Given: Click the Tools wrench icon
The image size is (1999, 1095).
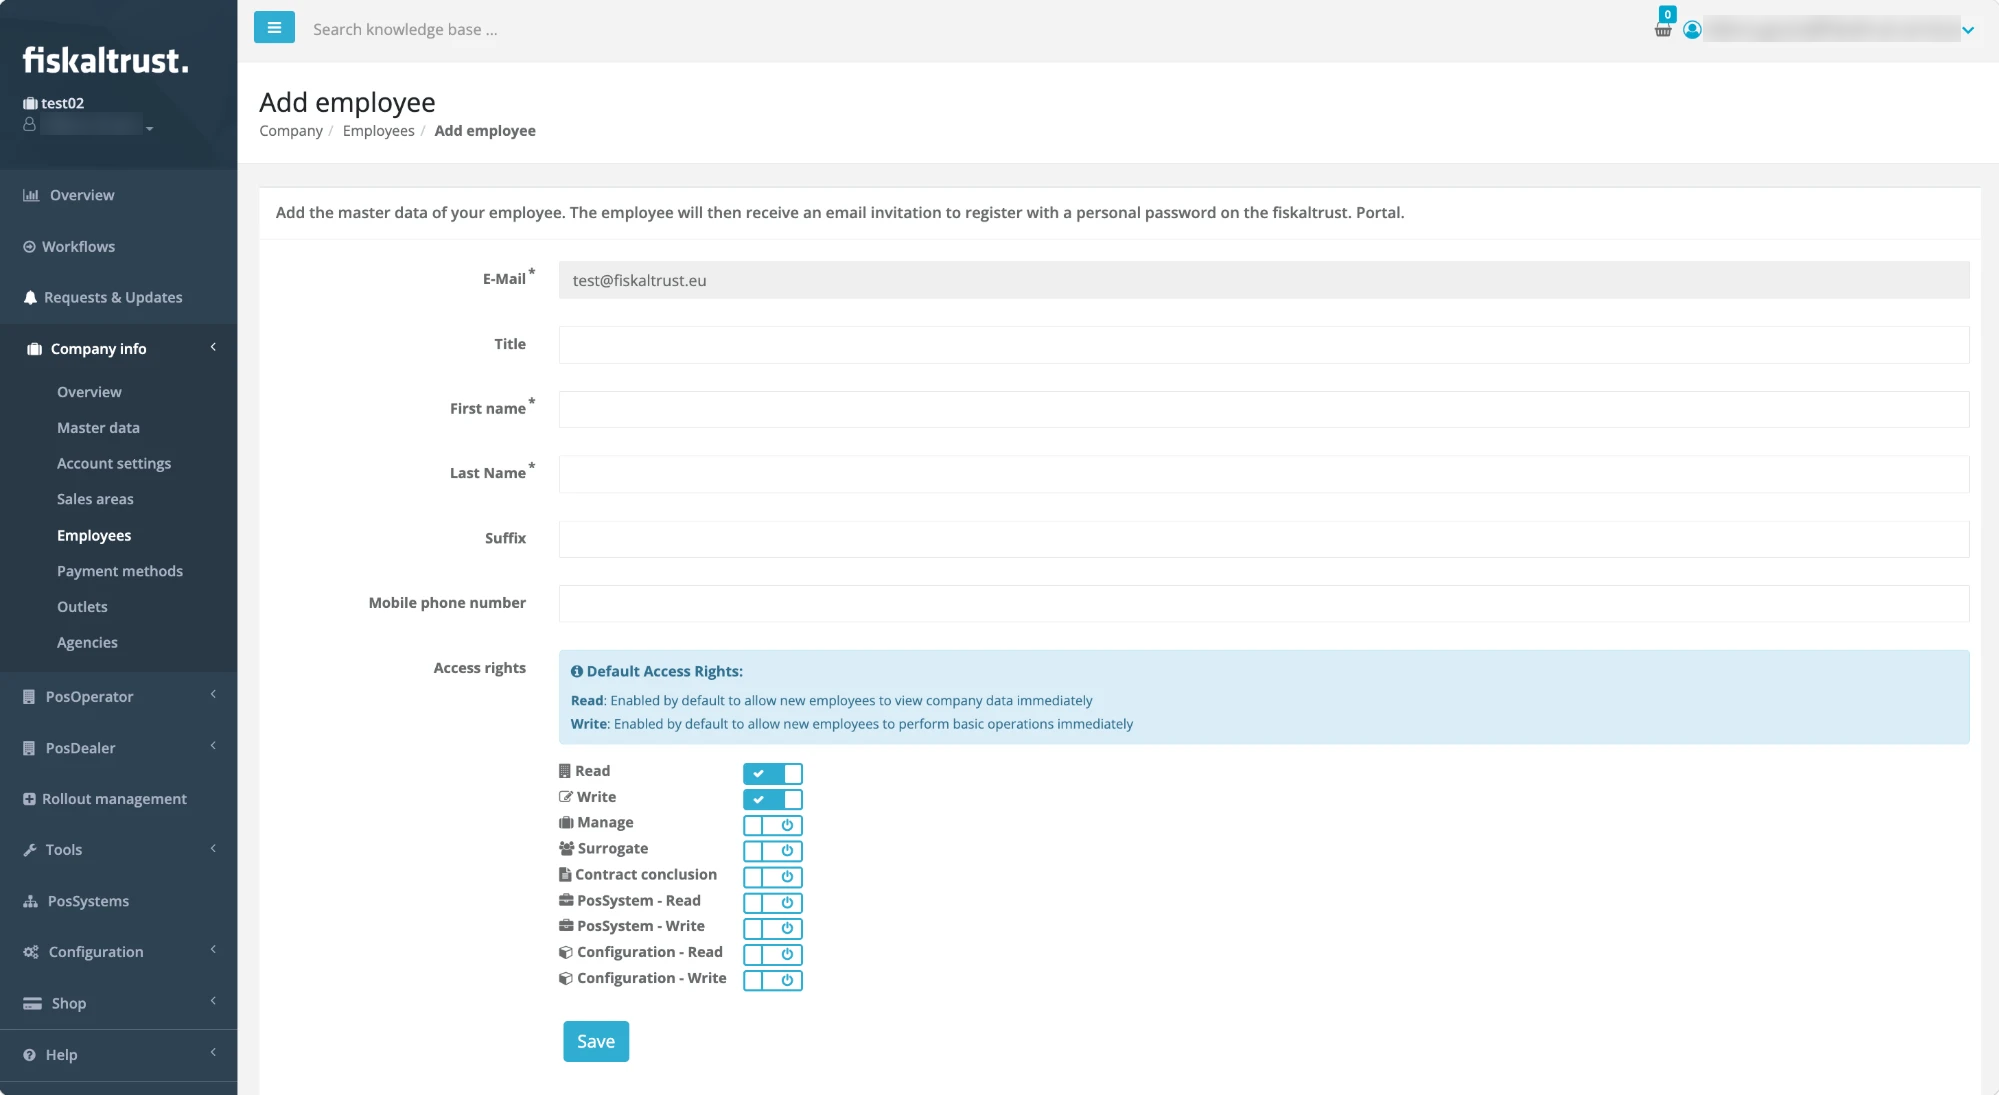Looking at the screenshot, I should click(30, 850).
